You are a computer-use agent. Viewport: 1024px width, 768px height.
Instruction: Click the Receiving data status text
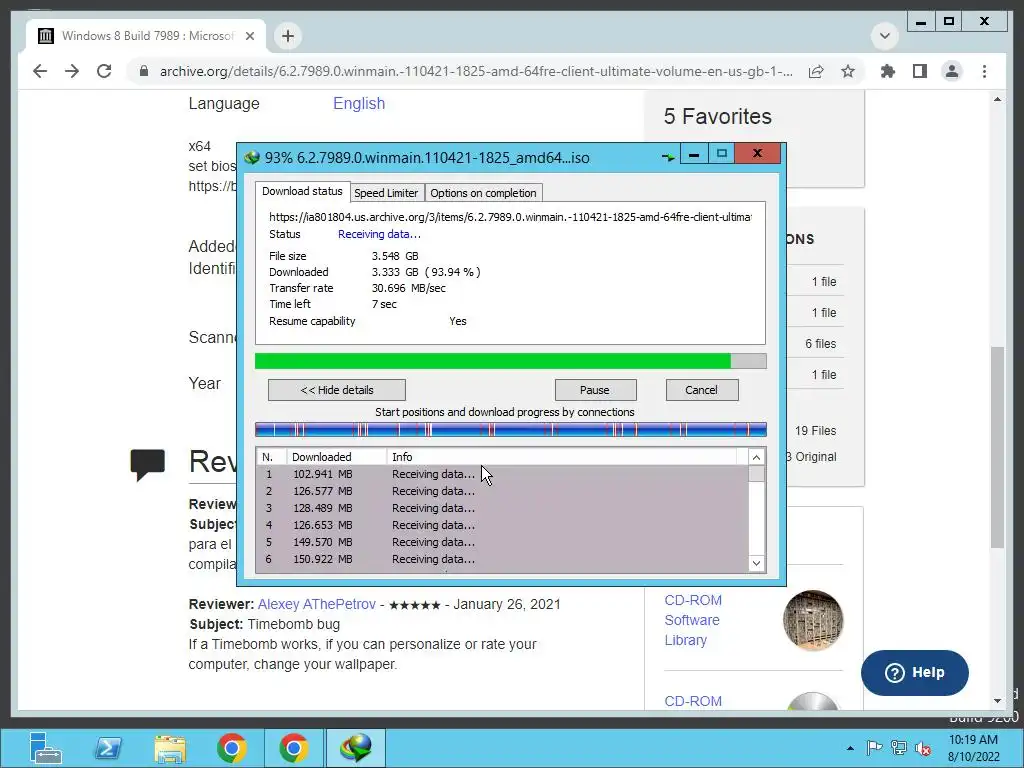click(379, 234)
